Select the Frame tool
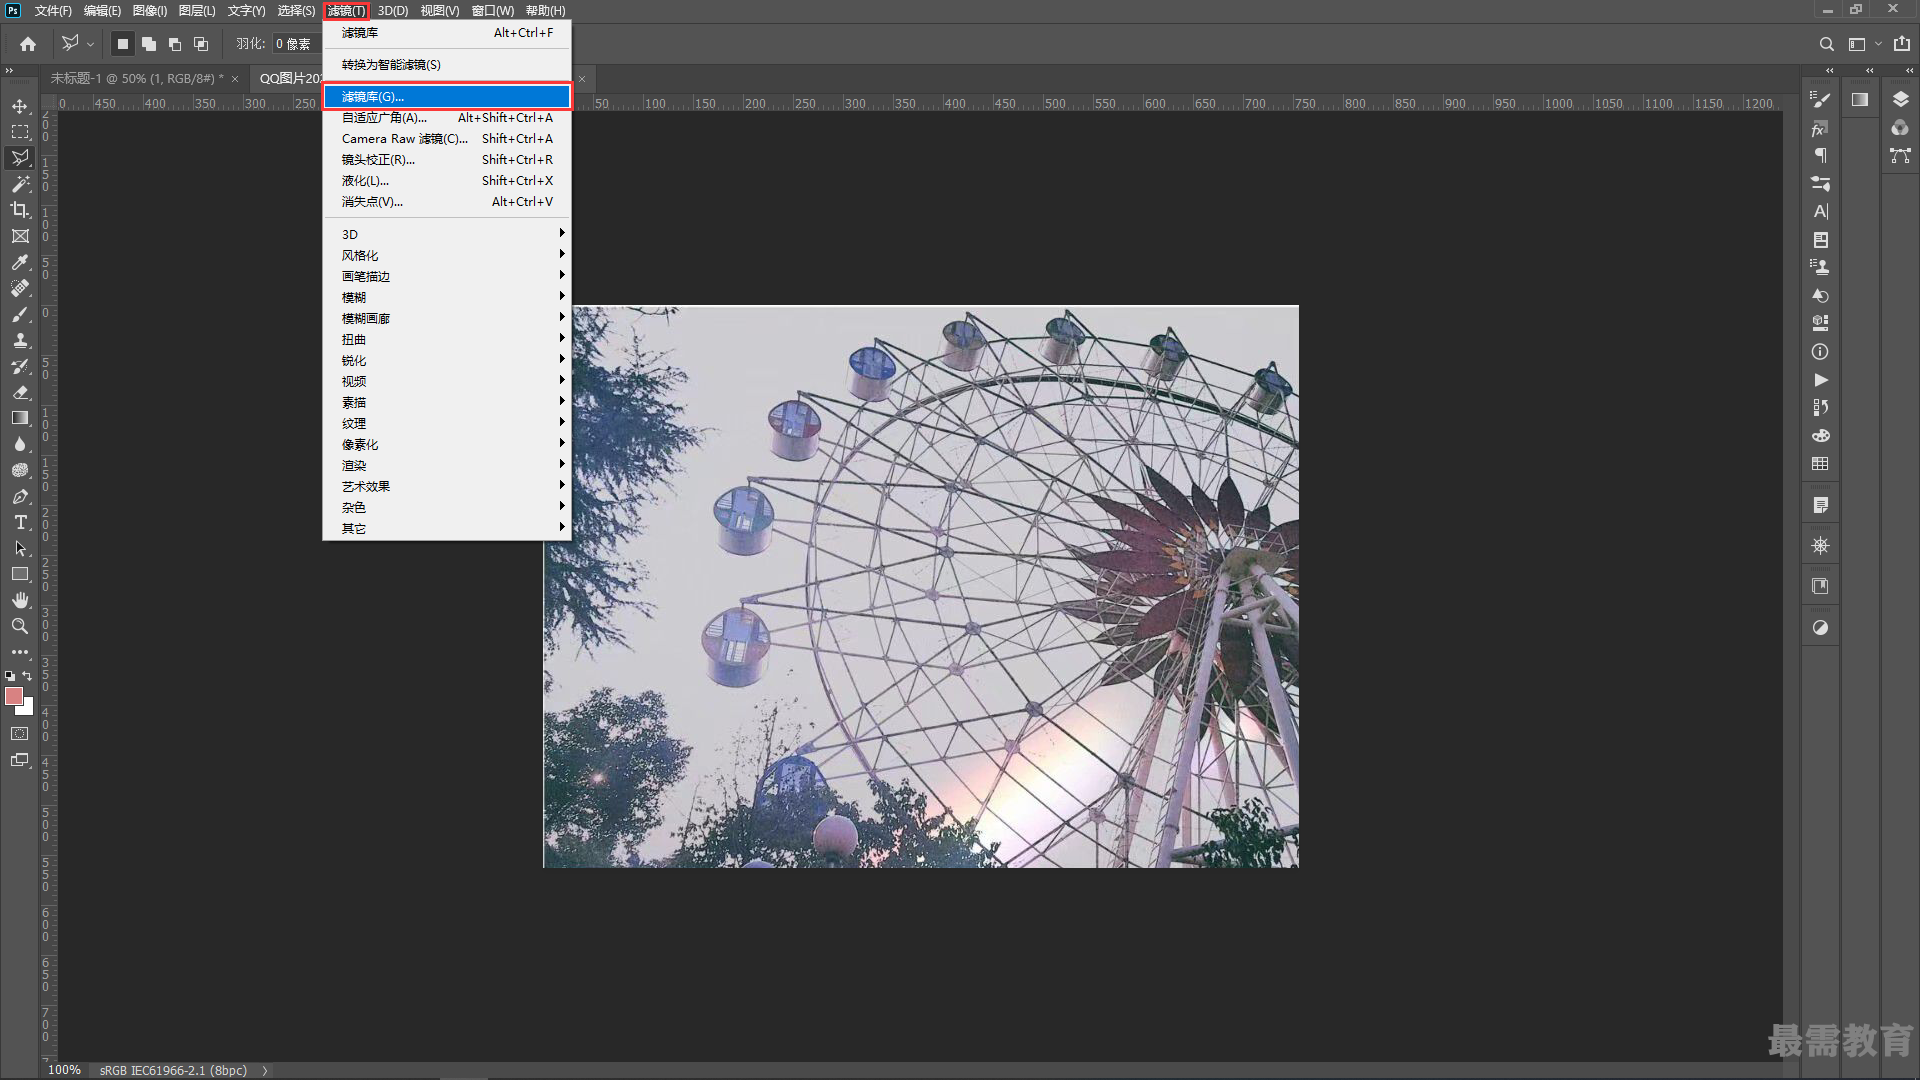This screenshot has height=1080, width=1920. (20, 236)
